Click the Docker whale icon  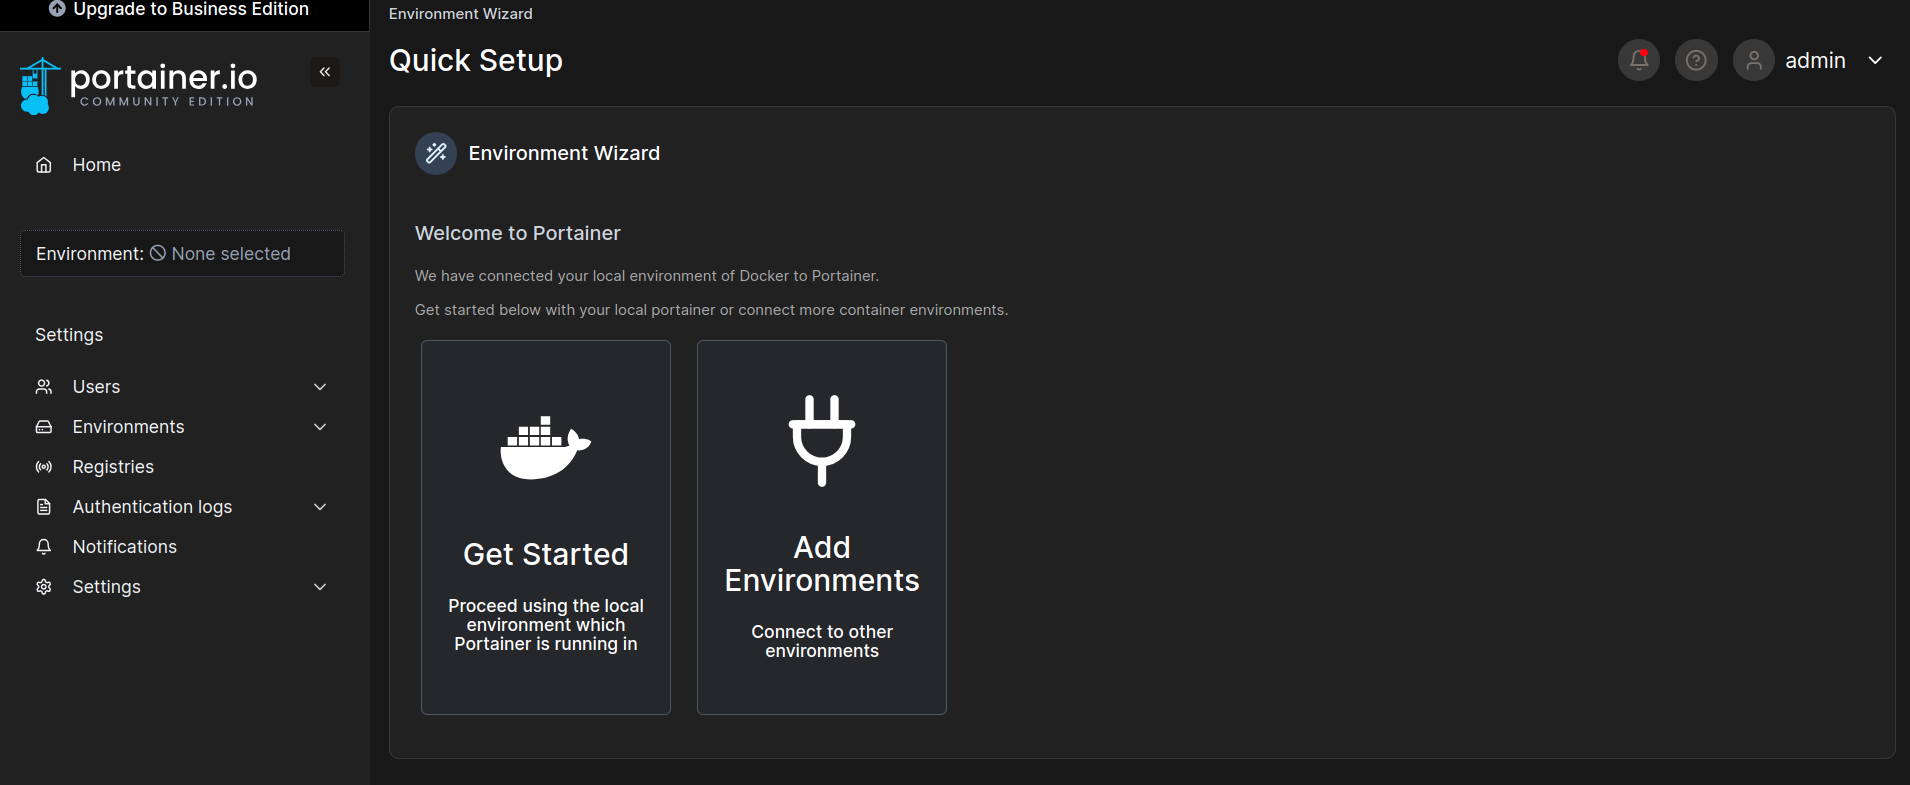point(545,447)
